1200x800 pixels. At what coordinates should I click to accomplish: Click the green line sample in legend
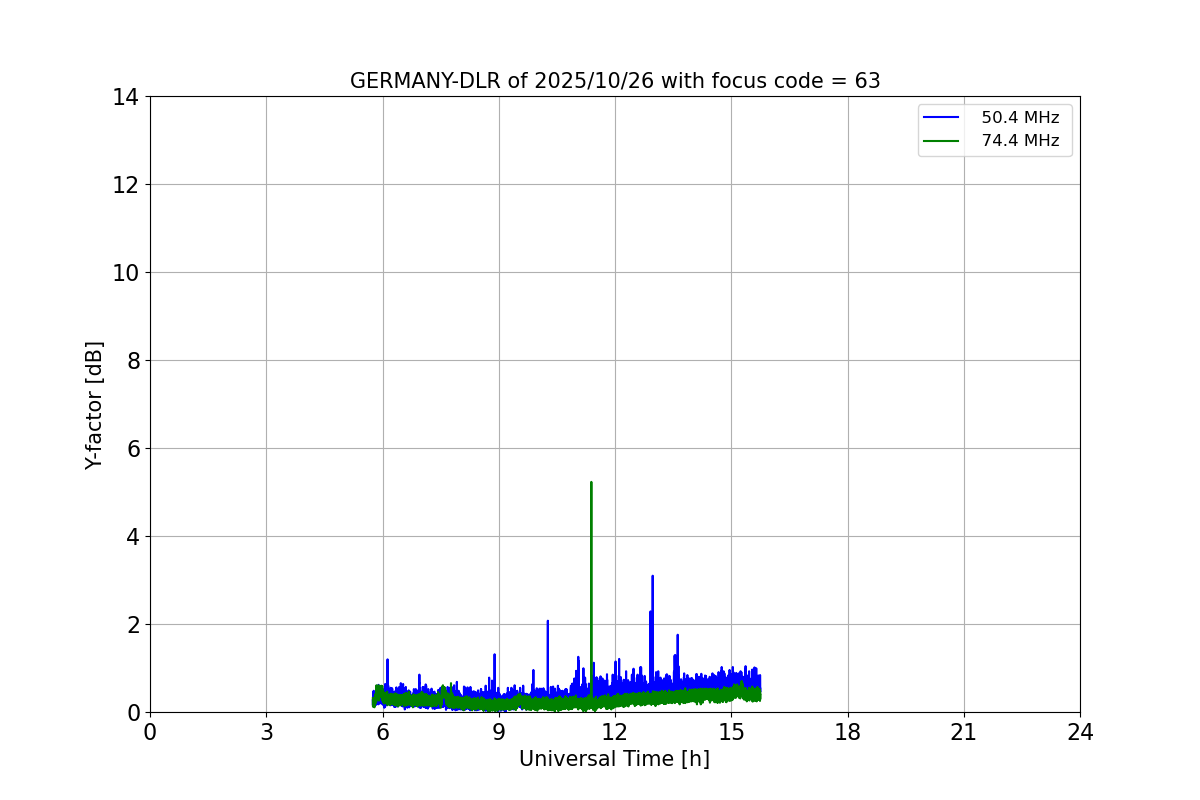[941, 141]
